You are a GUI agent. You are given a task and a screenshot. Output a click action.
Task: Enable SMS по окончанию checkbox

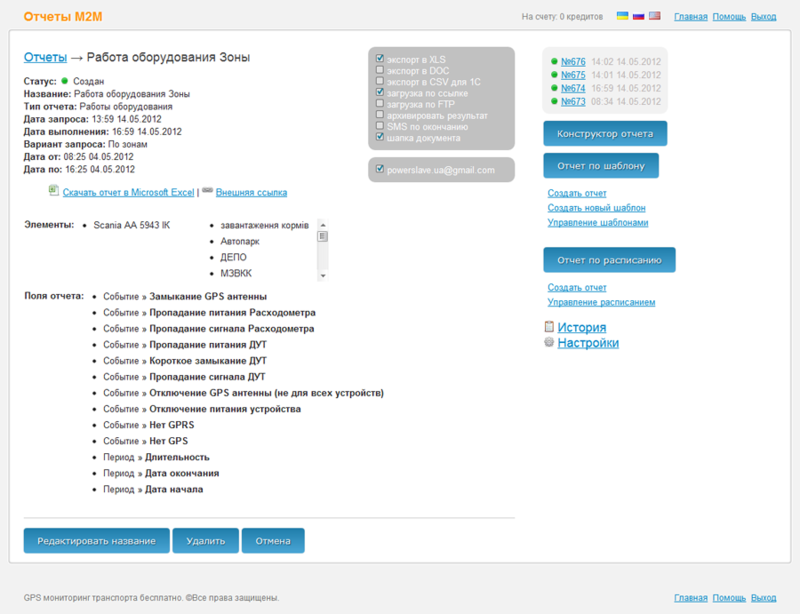[x=380, y=126]
